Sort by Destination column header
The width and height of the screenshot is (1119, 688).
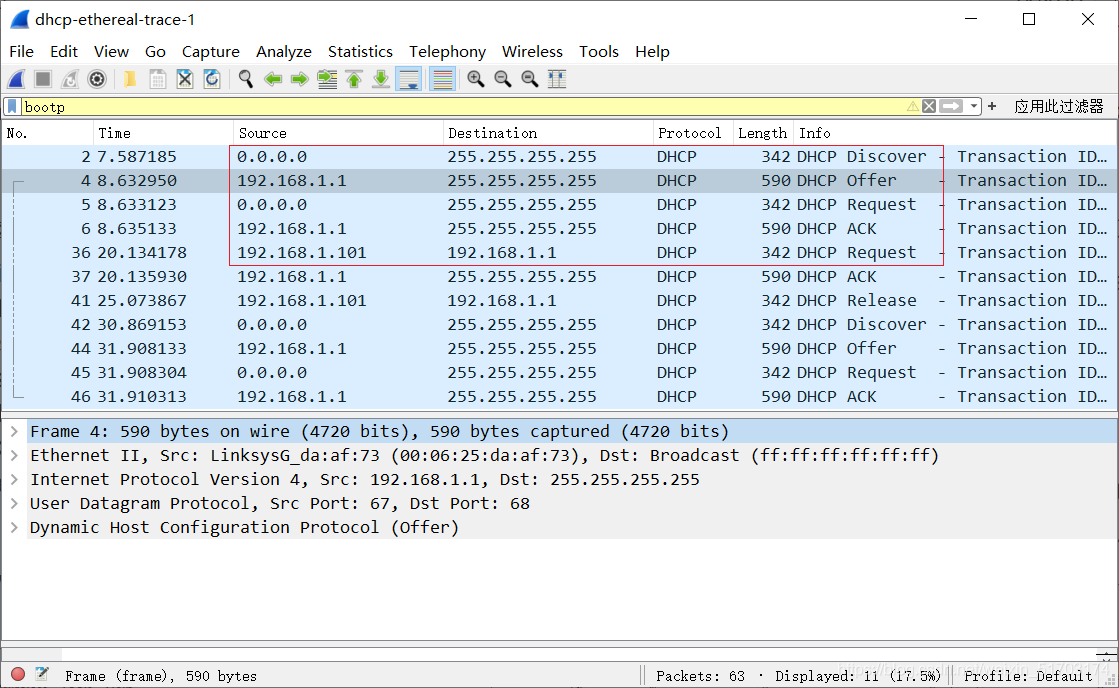(548, 133)
